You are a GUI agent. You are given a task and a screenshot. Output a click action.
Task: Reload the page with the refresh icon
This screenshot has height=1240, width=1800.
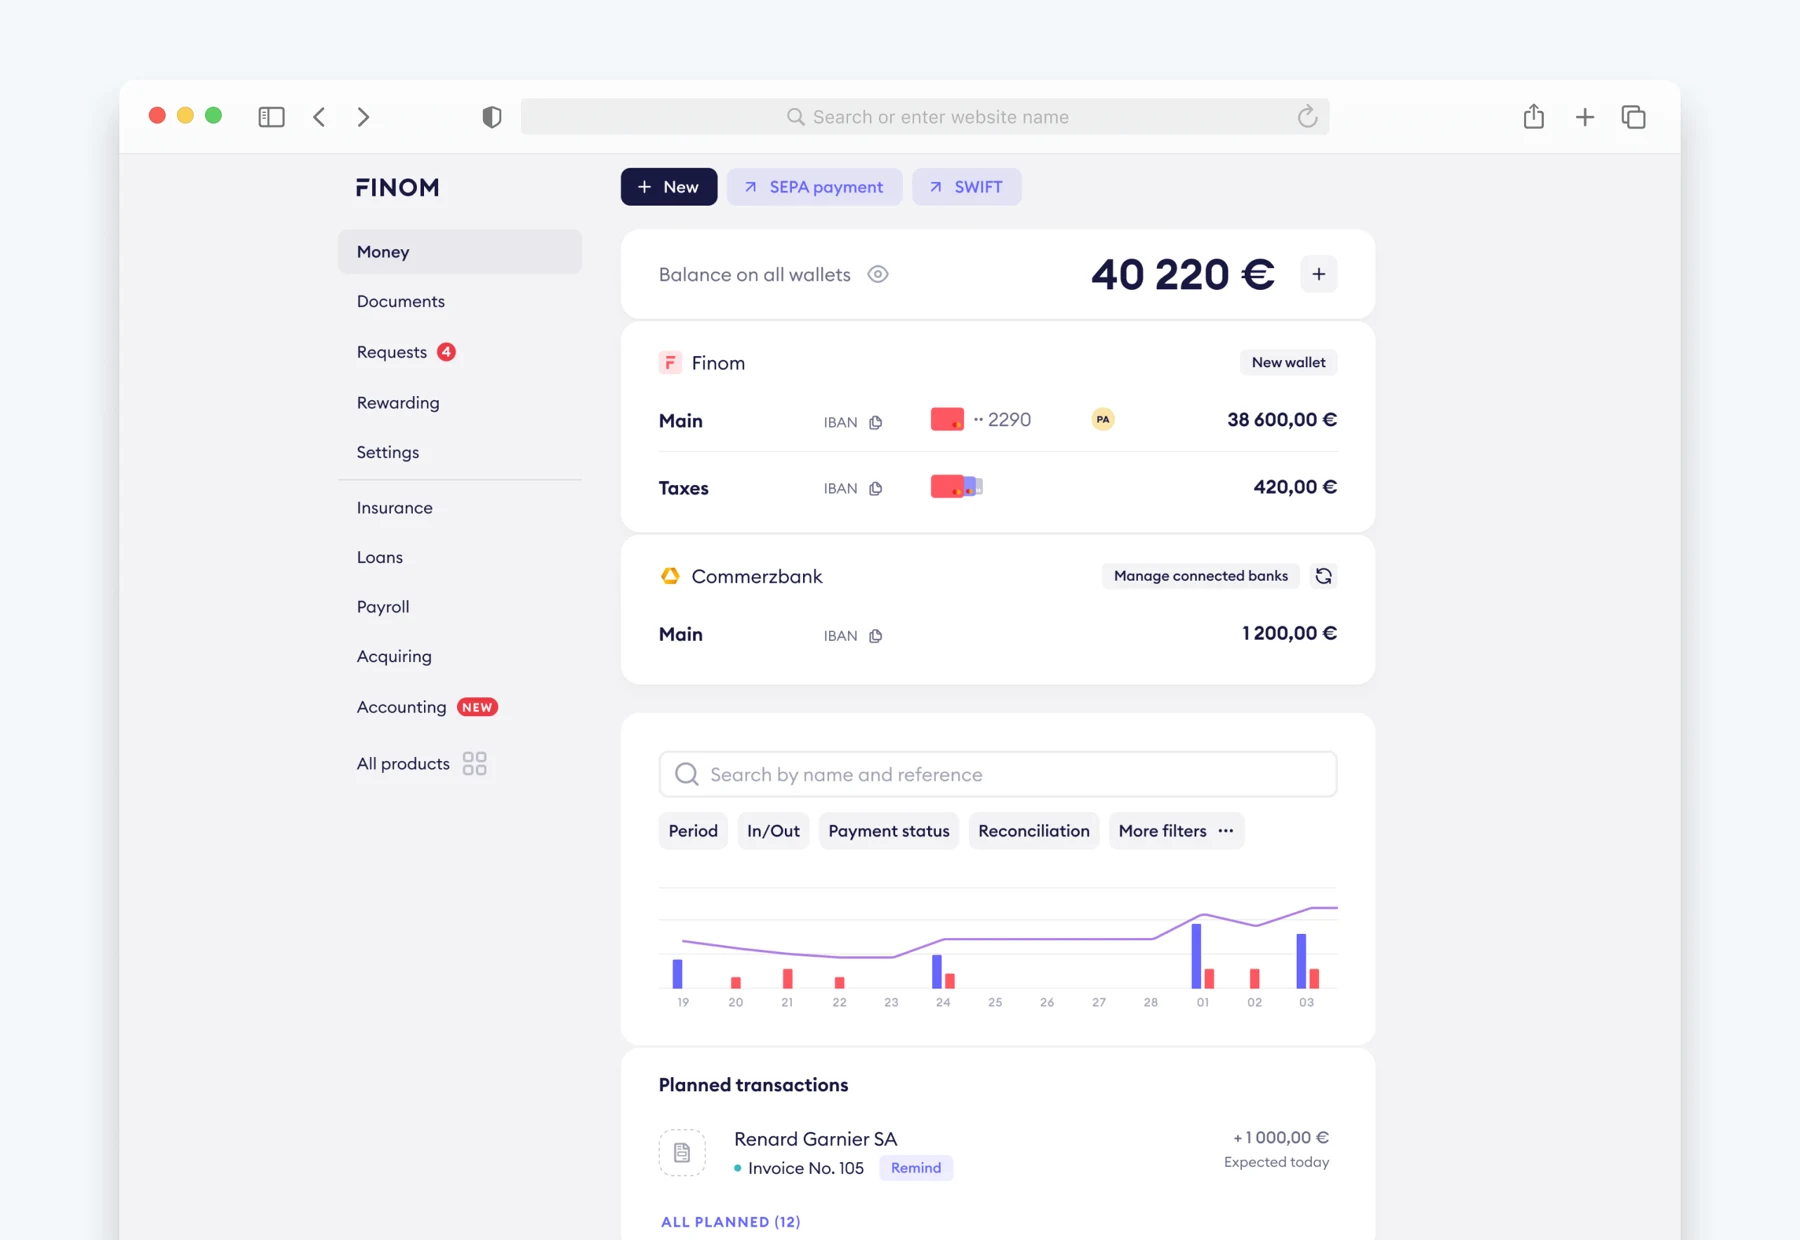[1307, 117]
